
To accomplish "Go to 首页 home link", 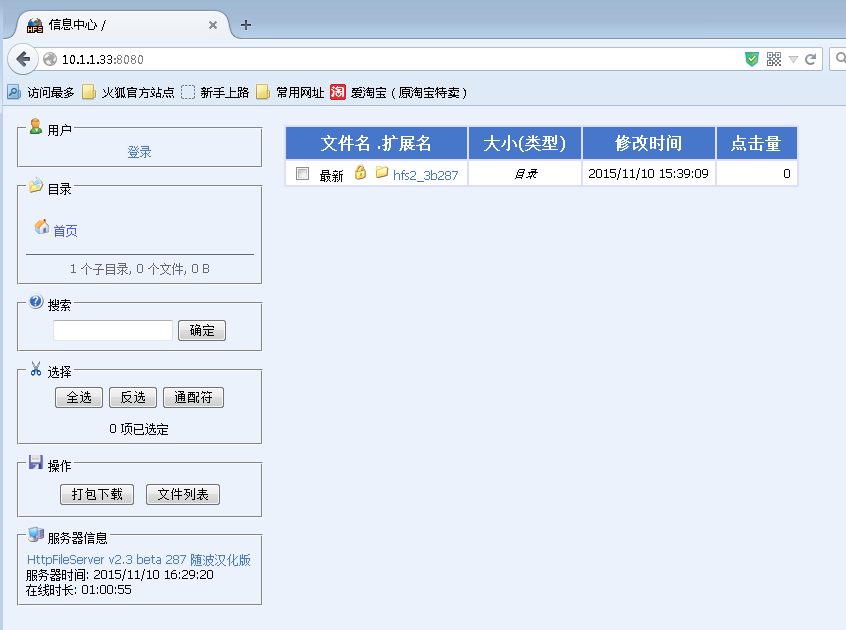I will 65,231.
